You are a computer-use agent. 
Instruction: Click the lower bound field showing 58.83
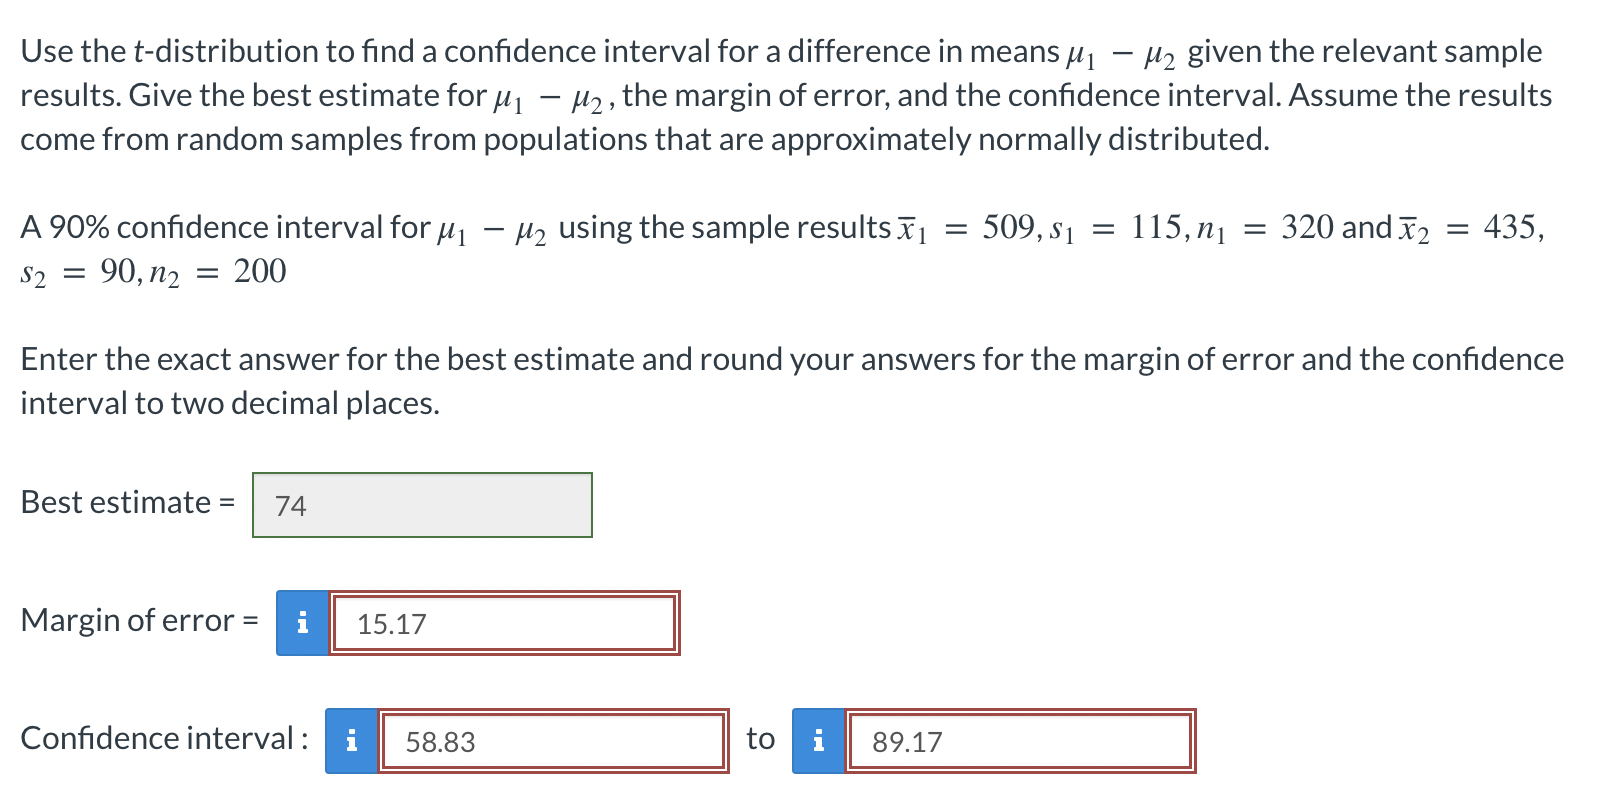[x=553, y=741]
